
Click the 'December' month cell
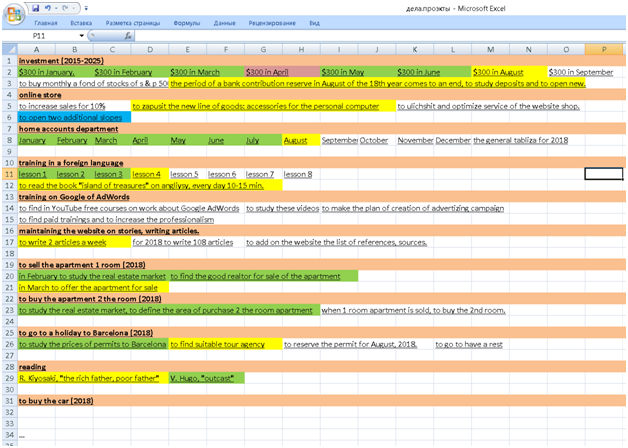pyautogui.click(x=453, y=140)
